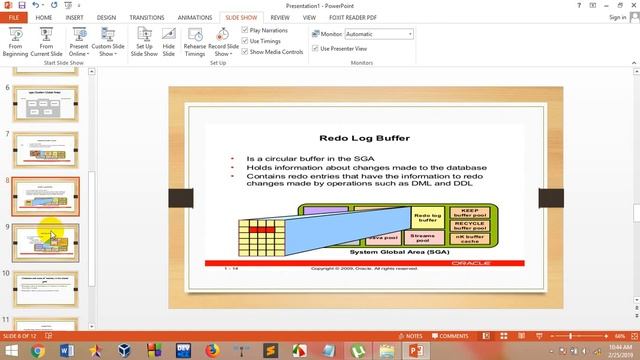Click the zoom slider handle
Viewport: 640px width, 360px height.
(571, 336)
